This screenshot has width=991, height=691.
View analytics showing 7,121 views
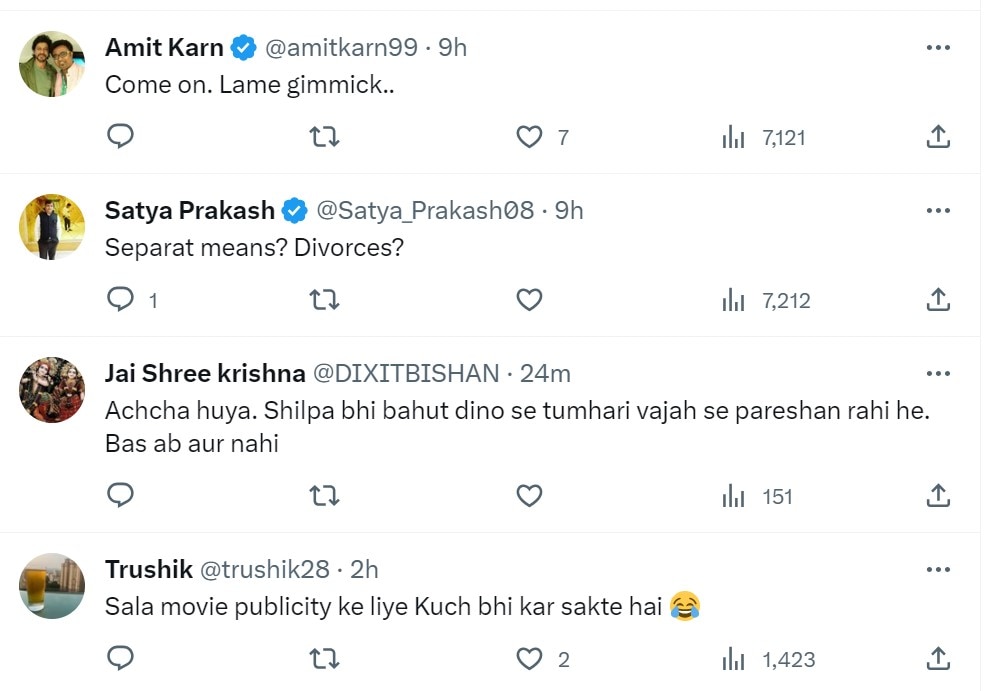[764, 137]
